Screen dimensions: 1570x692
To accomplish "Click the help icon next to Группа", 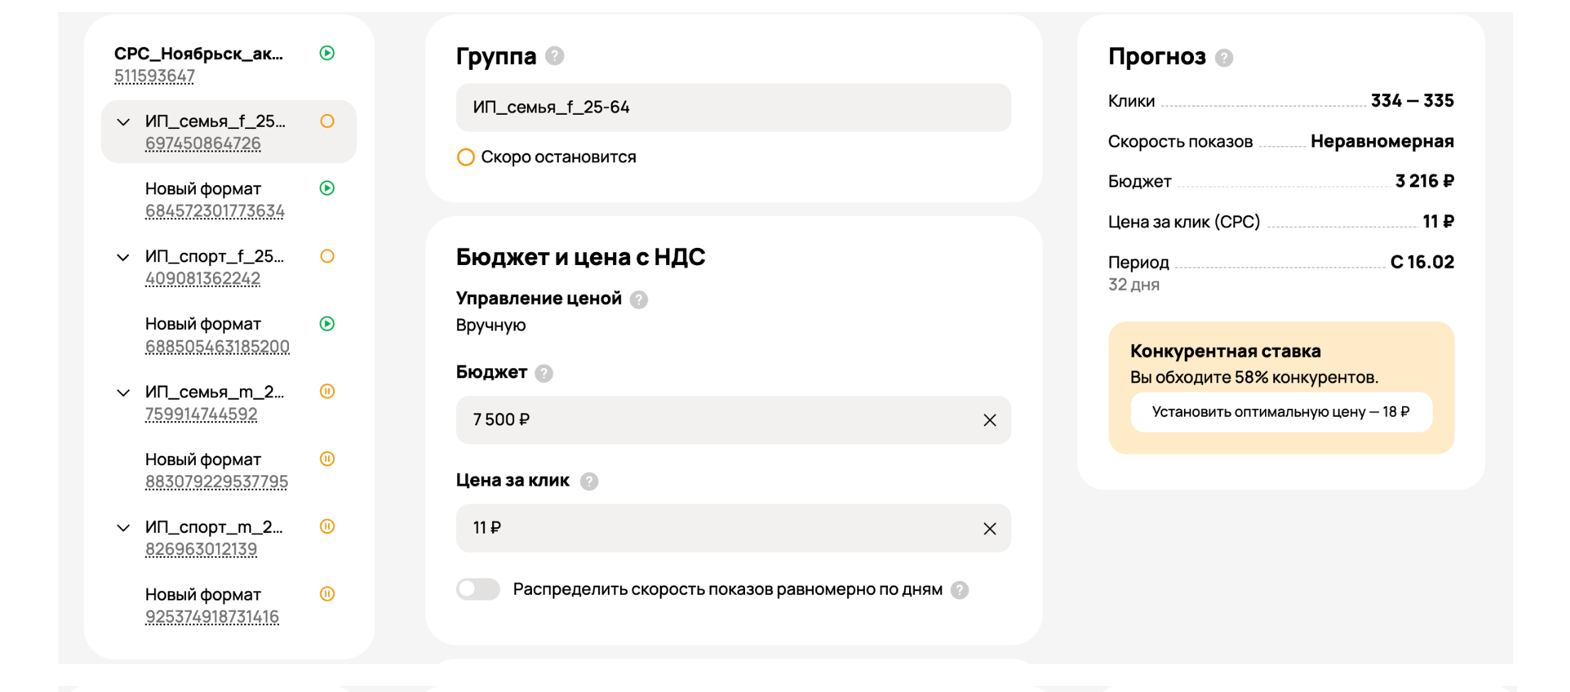I will click(555, 56).
